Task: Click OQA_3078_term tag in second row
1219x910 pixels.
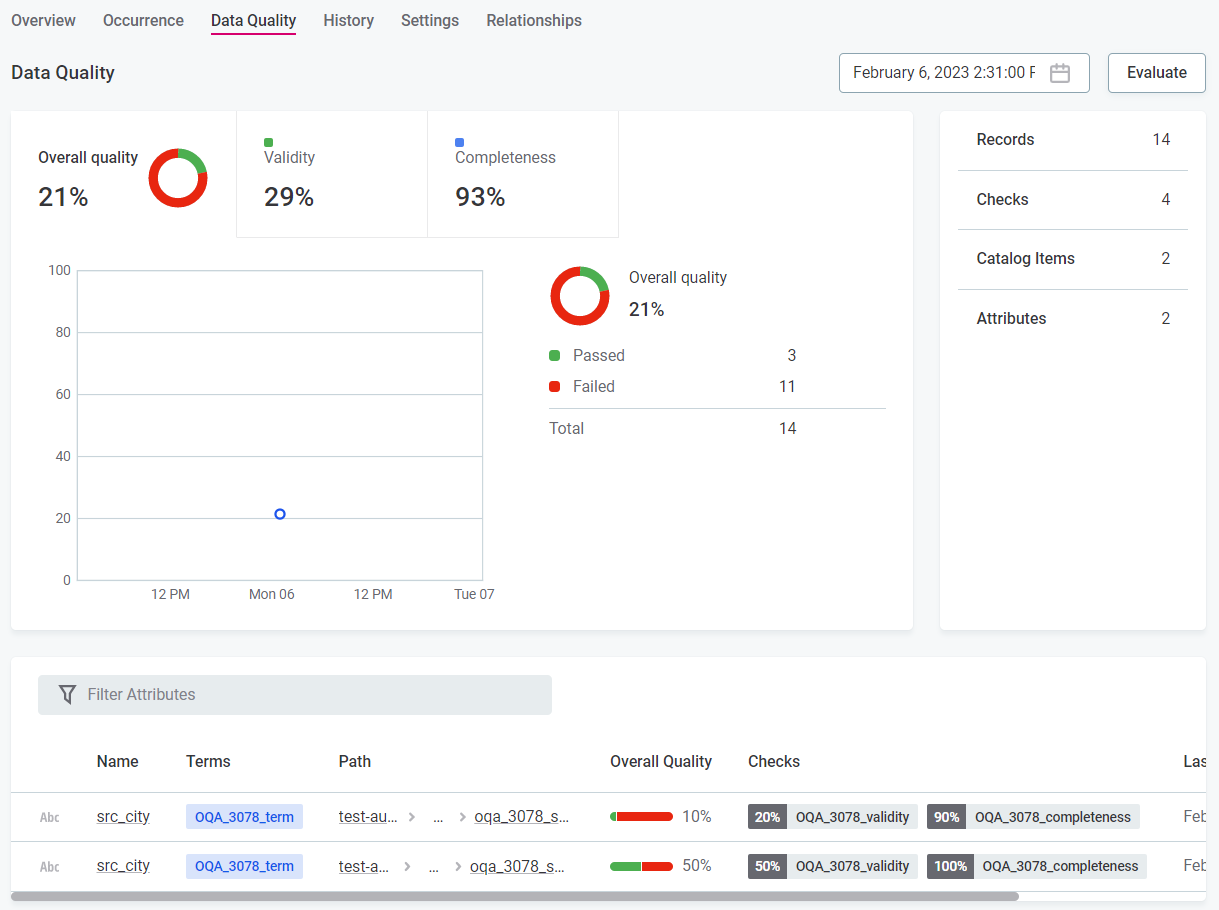Action: (x=244, y=866)
